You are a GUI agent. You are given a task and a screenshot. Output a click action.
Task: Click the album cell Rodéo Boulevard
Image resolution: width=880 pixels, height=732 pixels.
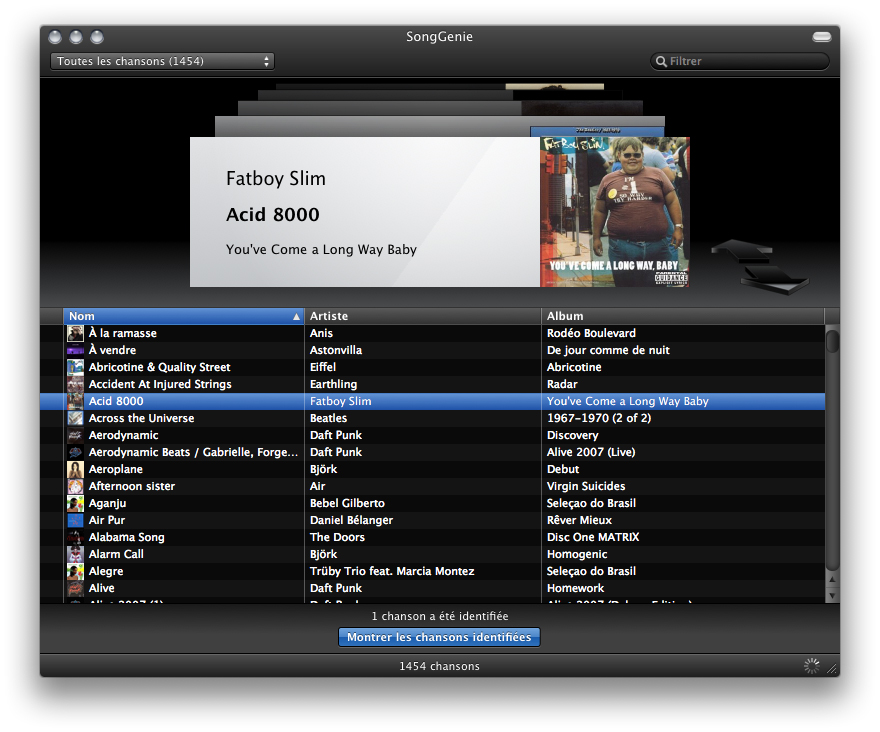[592, 333]
